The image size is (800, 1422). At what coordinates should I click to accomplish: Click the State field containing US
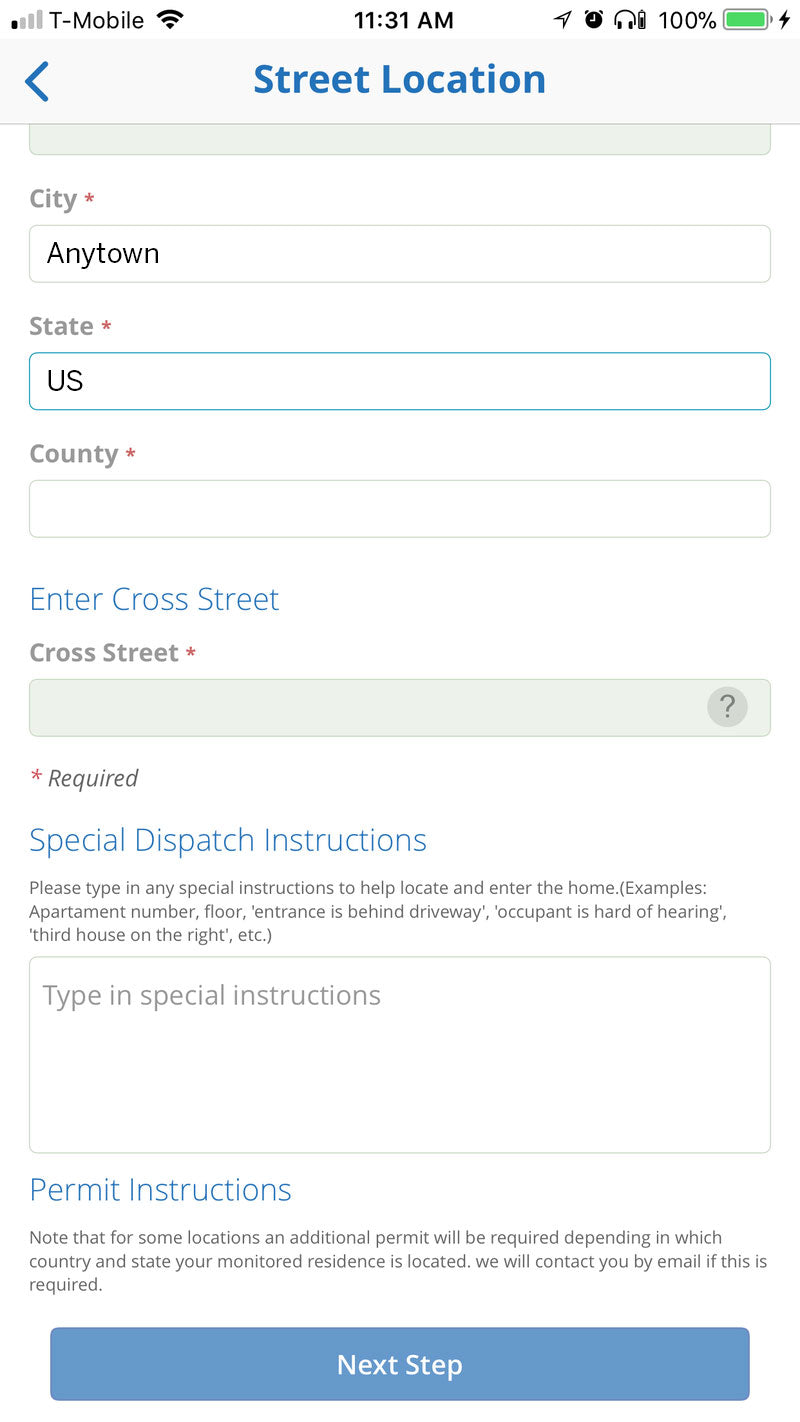tap(400, 381)
